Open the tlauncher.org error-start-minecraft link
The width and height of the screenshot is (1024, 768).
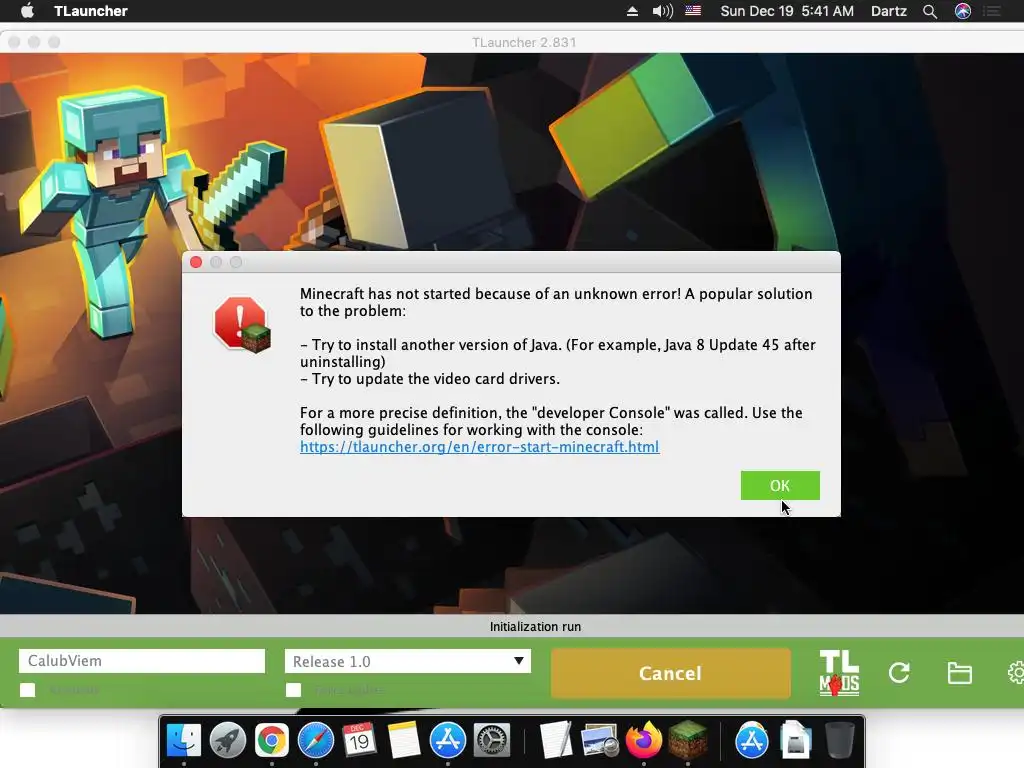(x=479, y=447)
